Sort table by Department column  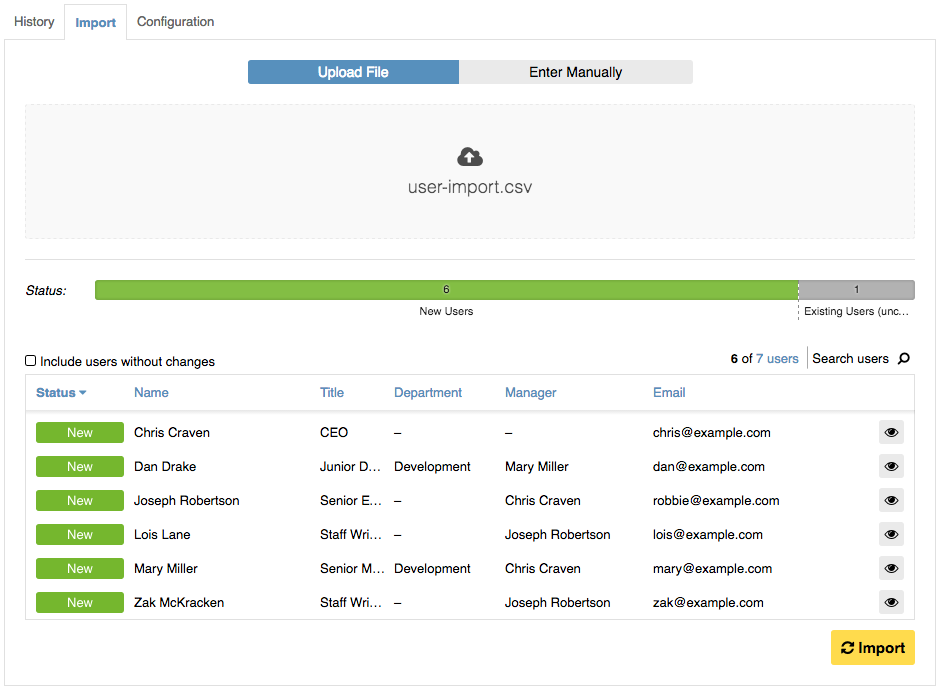pos(428,393)
